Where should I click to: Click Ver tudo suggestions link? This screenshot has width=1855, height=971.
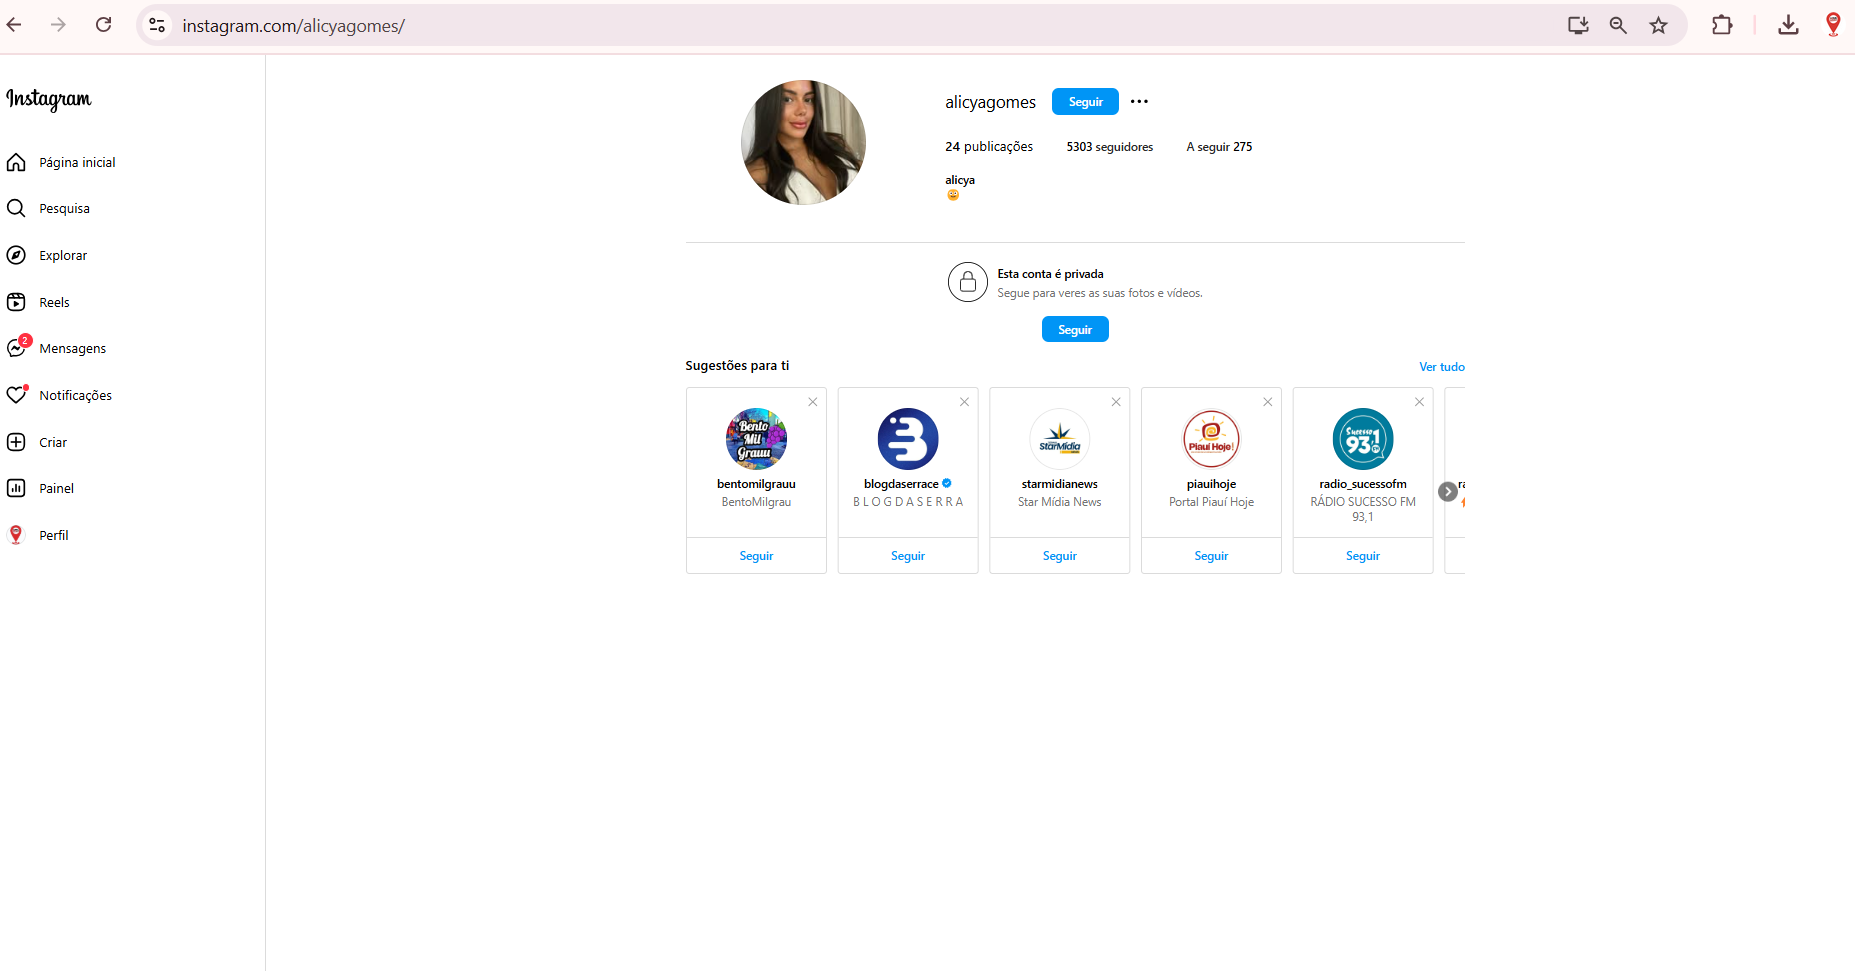(1441, 367)
